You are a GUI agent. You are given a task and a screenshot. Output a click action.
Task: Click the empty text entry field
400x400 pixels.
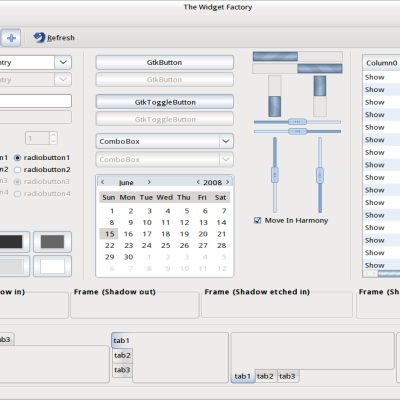(x=35, y=101)
